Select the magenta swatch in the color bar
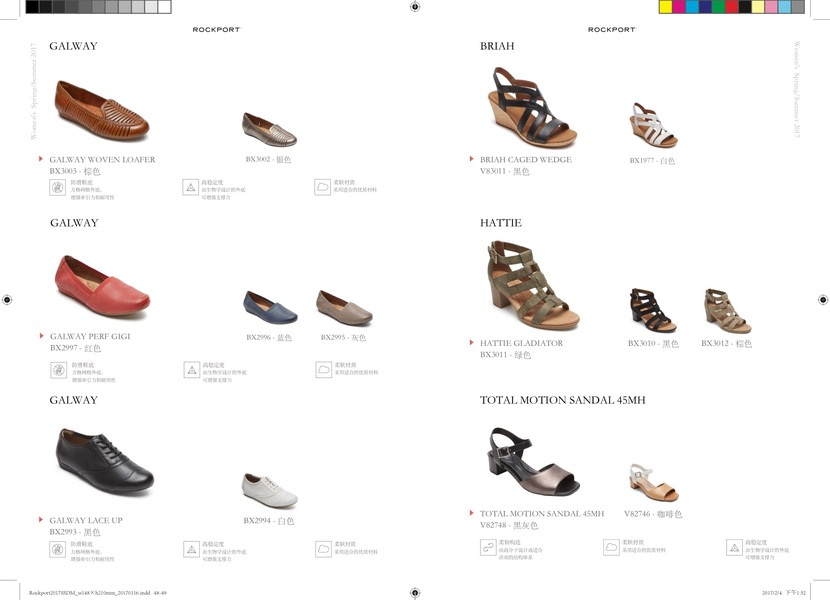830x600 pixels. tap(679, 7)
